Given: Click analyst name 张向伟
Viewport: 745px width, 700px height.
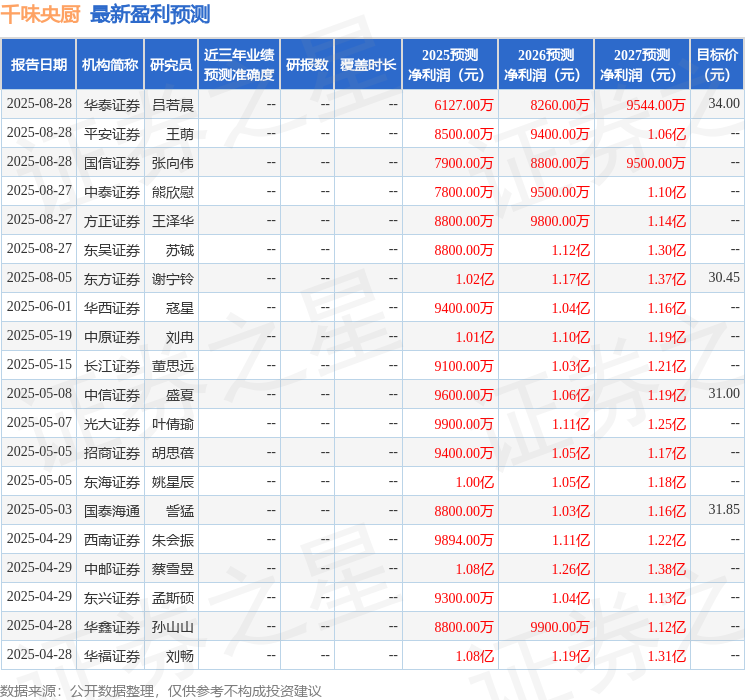Looking at the screenshot, I should point(173,163).
